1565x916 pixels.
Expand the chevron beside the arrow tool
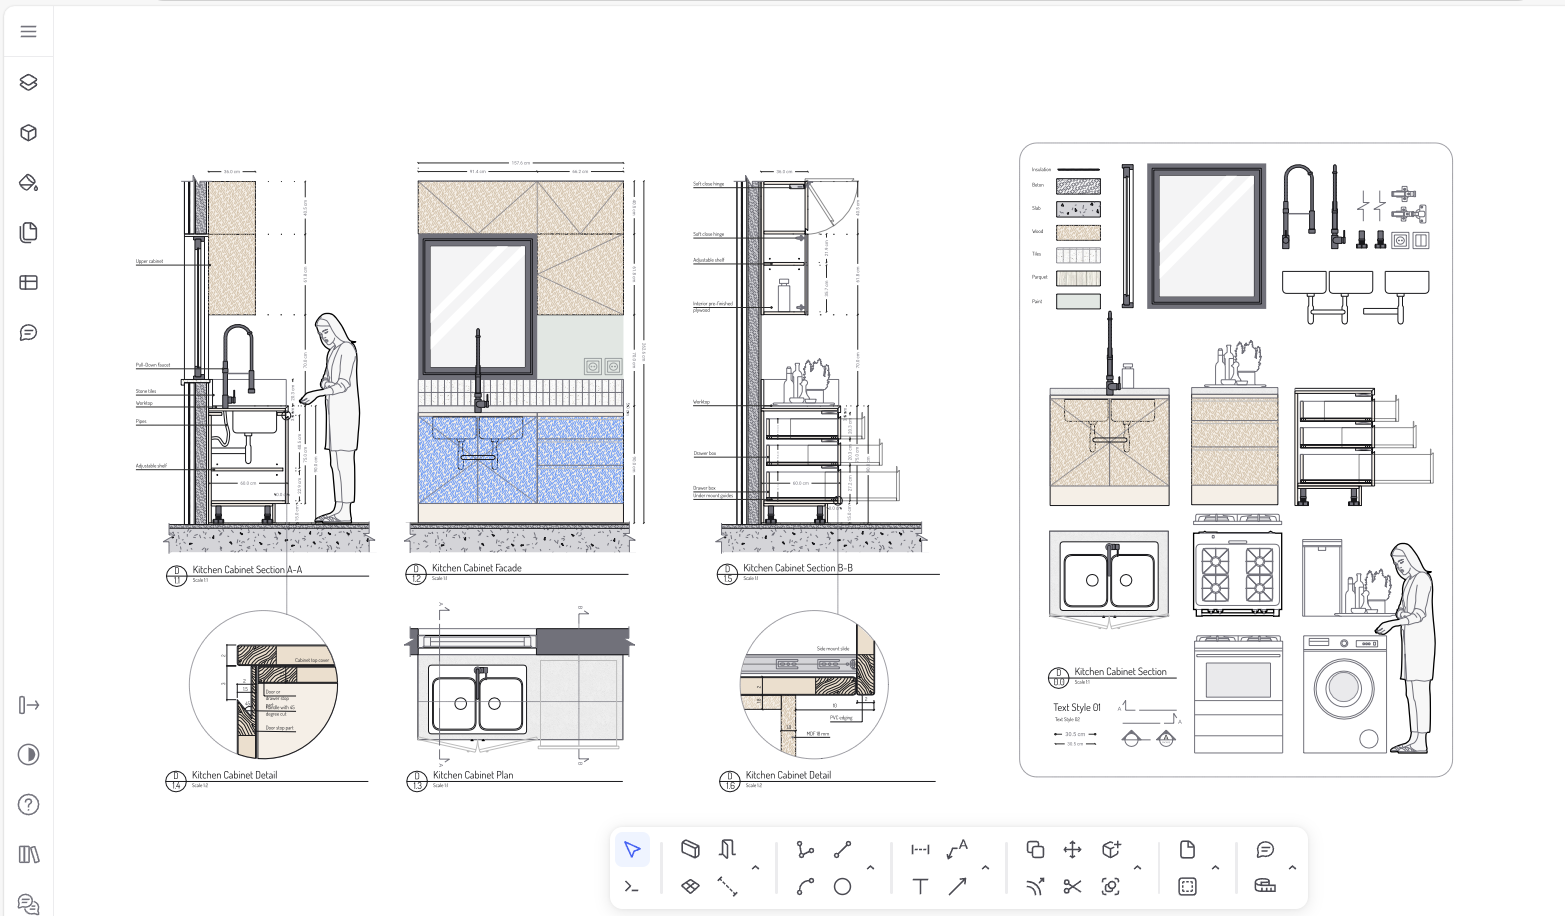tap(985, 868)
